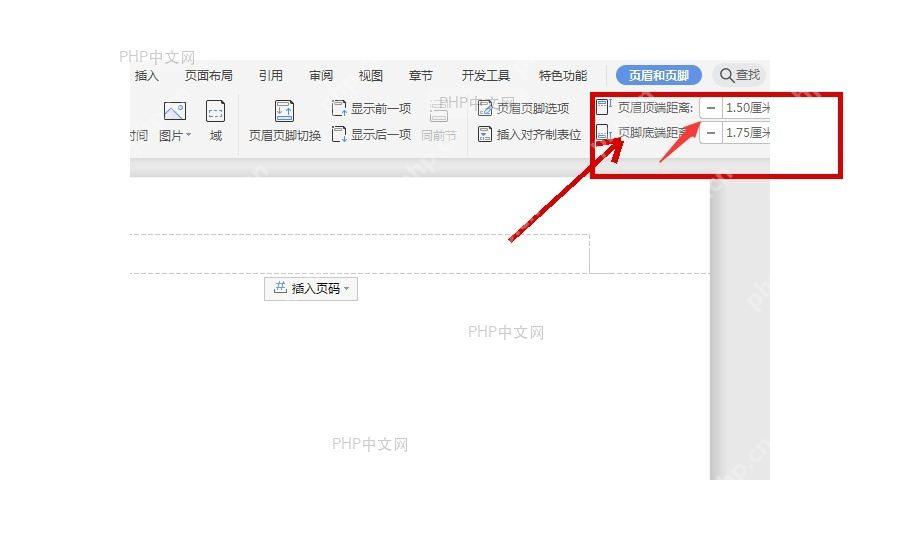
Task: Open the 插入 ribbon tab
Action: tap(146, 76)
